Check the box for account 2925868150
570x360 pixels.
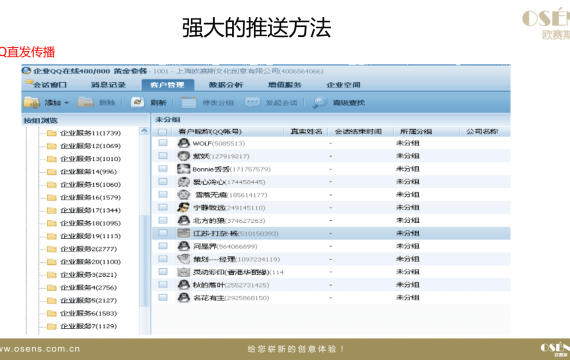(x=163, y=297)
